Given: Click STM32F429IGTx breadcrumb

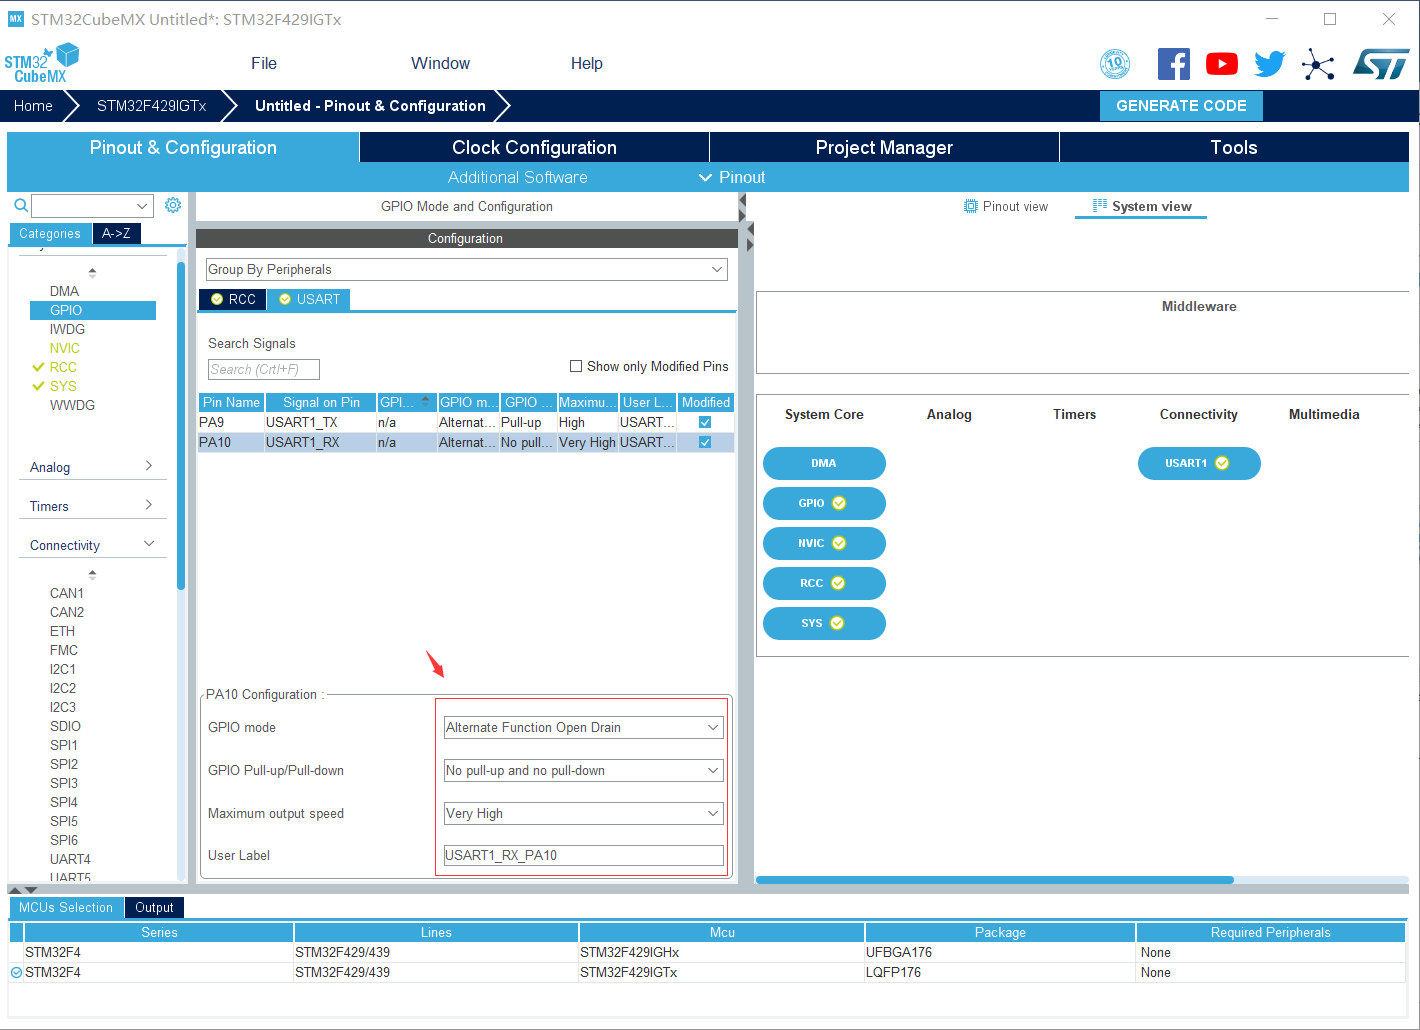Looking at the screenshot, I should [x=151, y=106].
